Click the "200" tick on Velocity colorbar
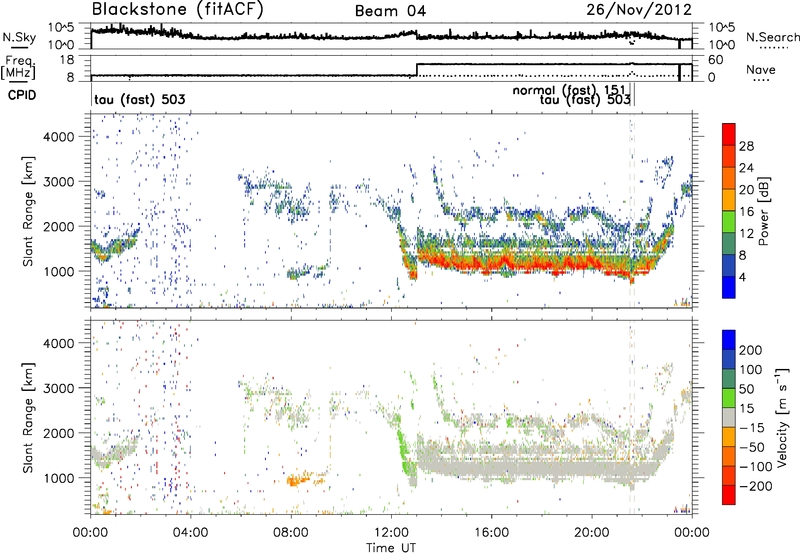The image size is (800, 554). [x=751, y=350]
